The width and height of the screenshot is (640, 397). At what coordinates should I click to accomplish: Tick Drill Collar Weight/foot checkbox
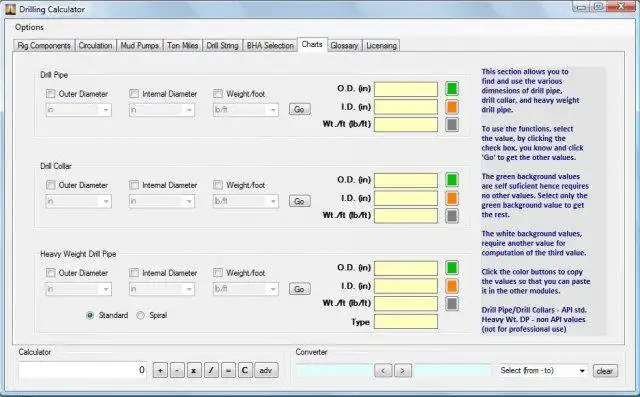[x=218, y=185]
